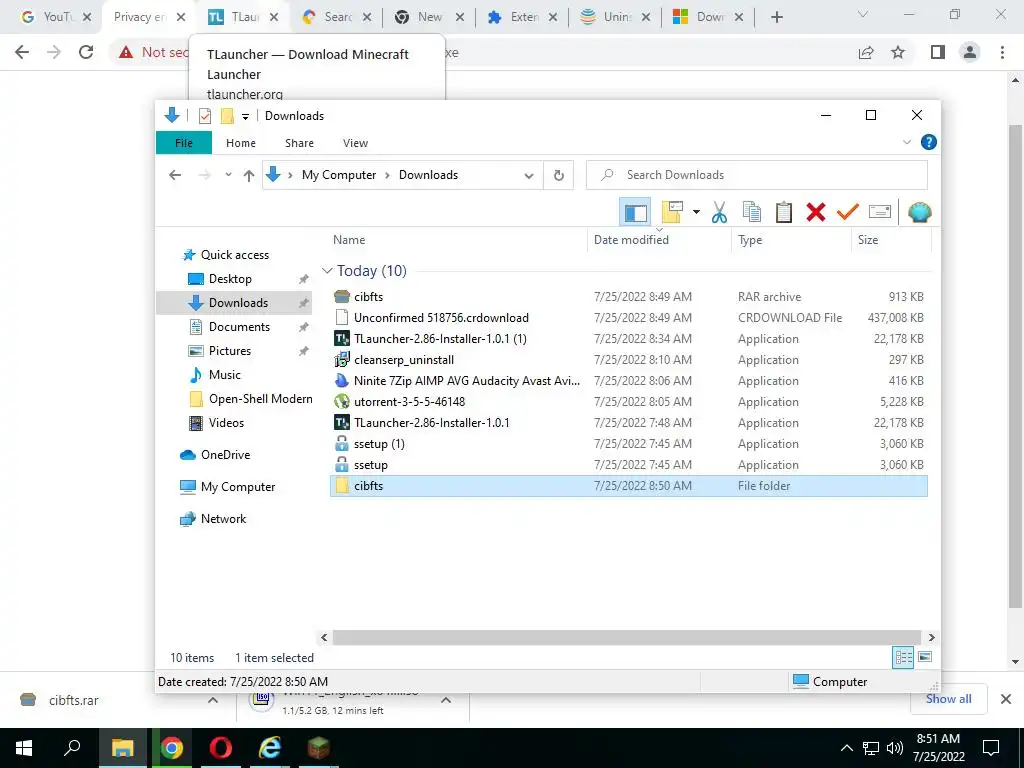This screenshot has height=768, width=1024.
Task: Select the Ninite 7Zip AIMP installer file
Action: pos(628,380)
